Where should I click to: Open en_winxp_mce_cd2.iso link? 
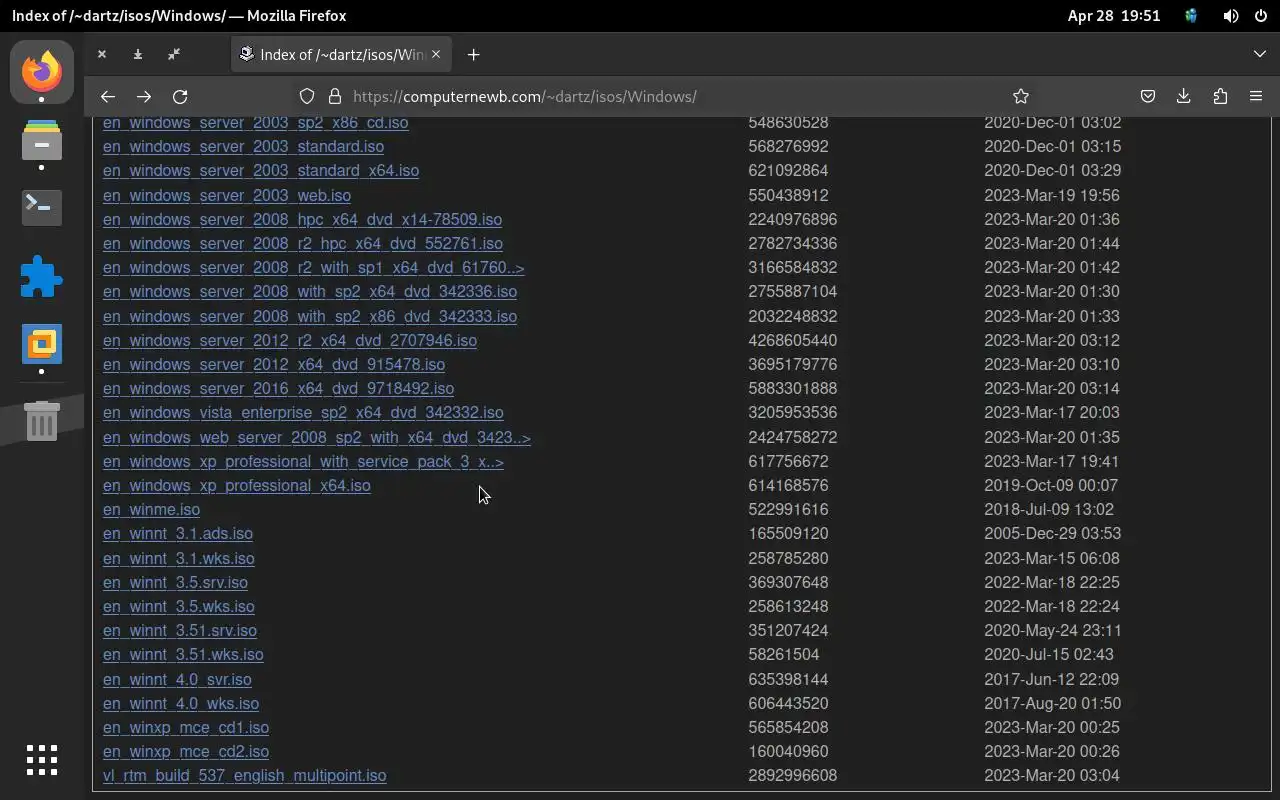pyautogui.click(x=186, y=751)
